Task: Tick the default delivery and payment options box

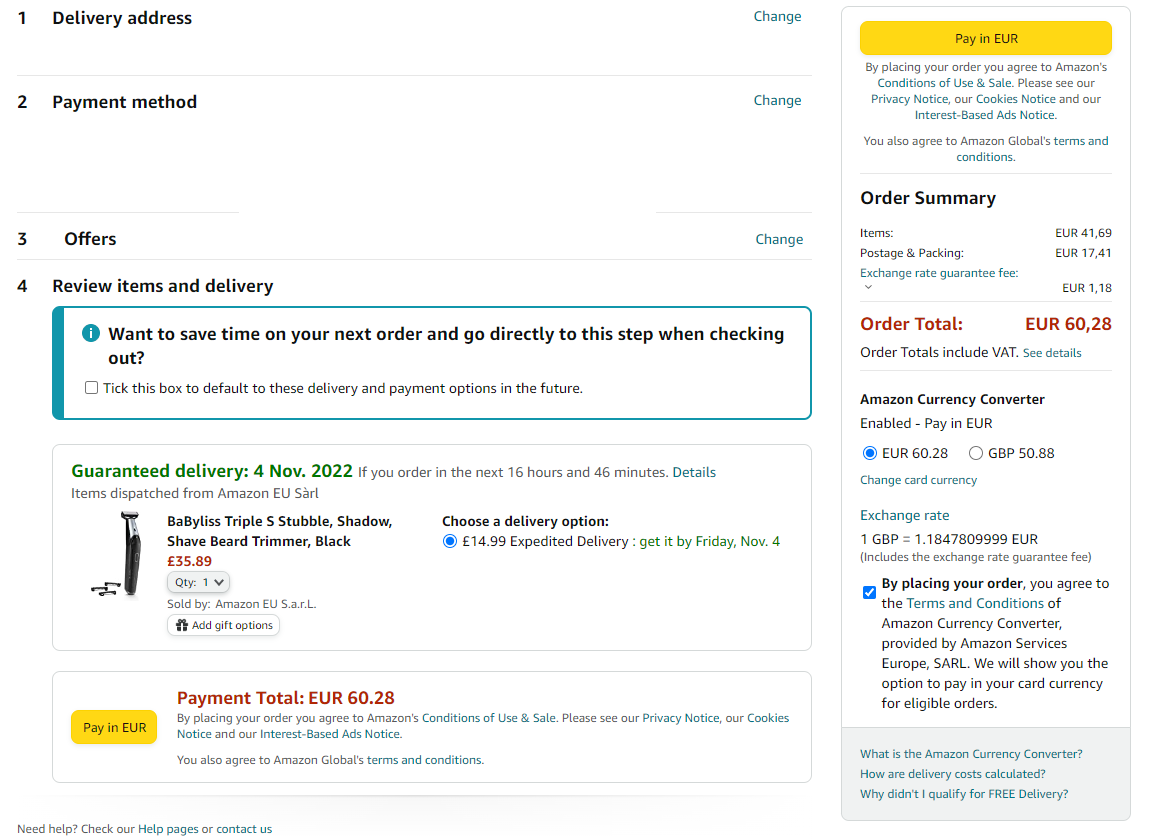Action: (92, 388)
